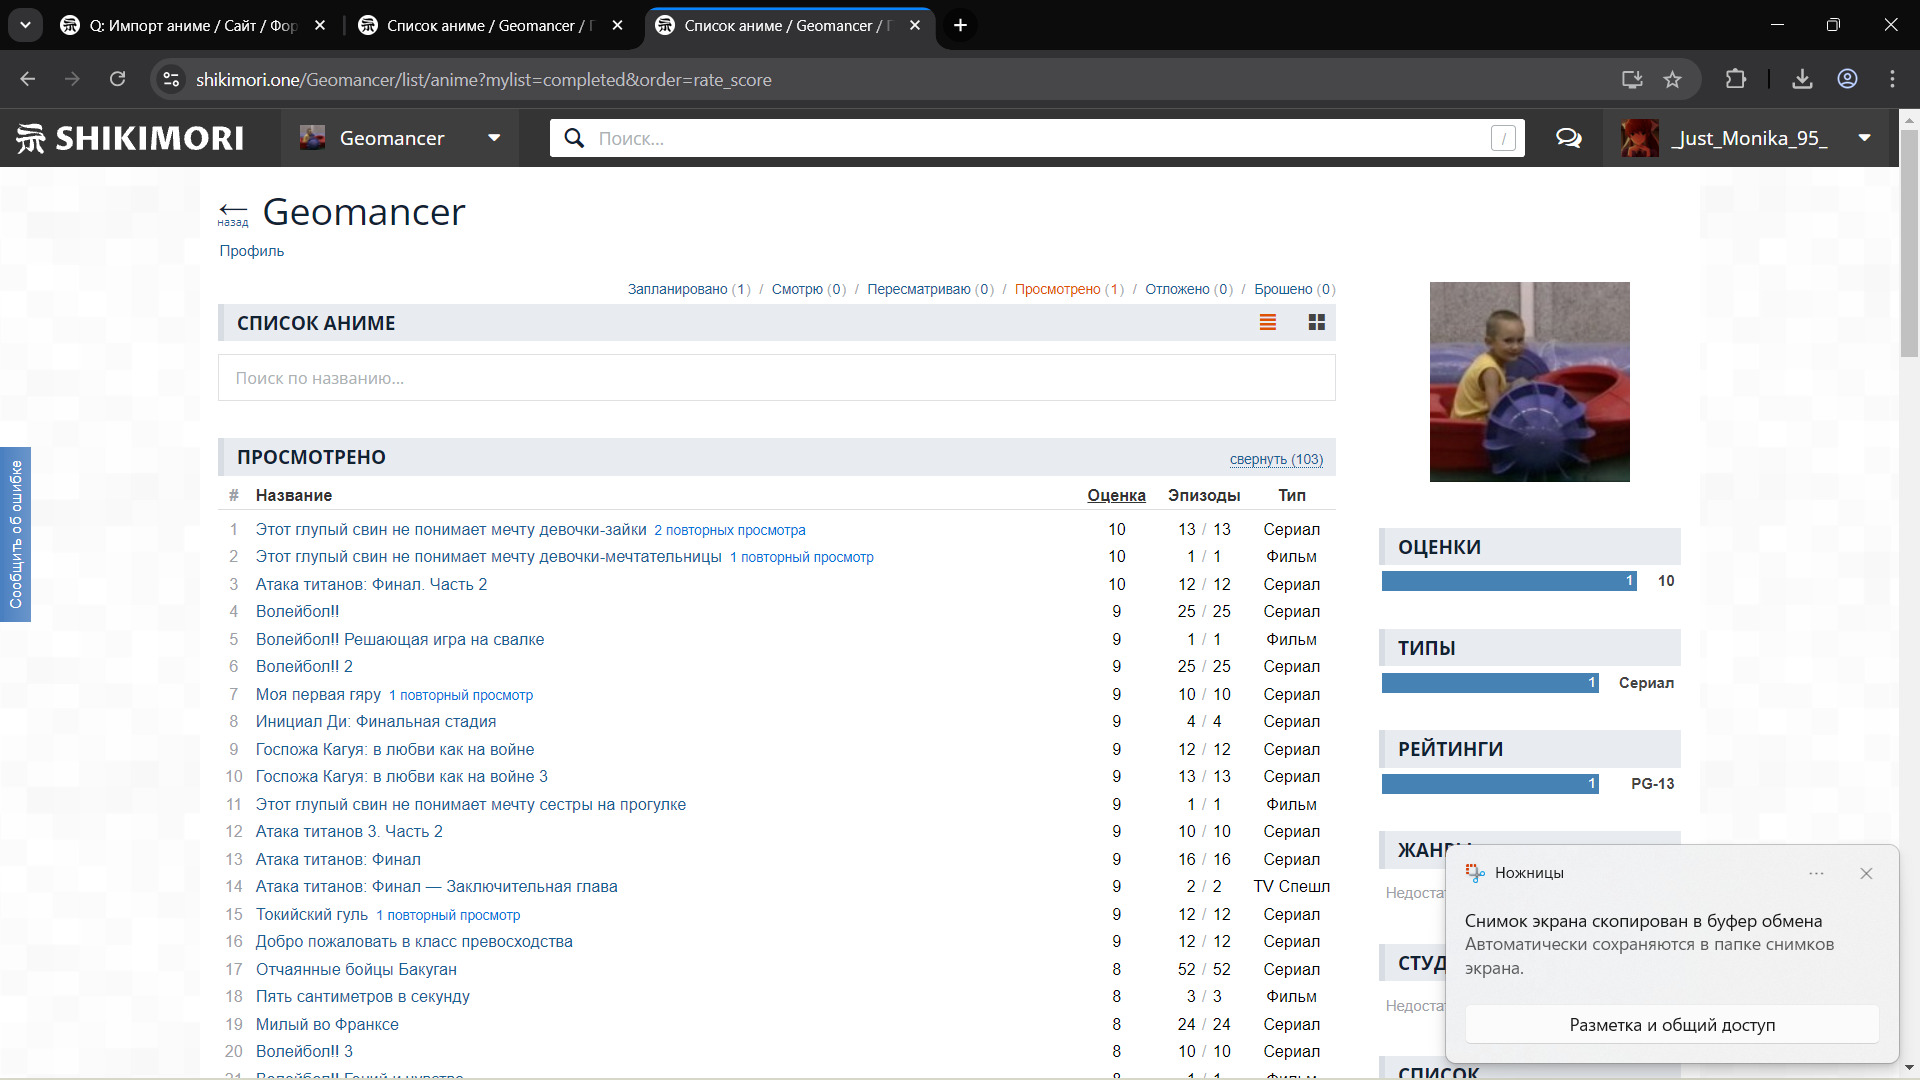Expand the Geomancer dropdown in the header

(494, 138)
